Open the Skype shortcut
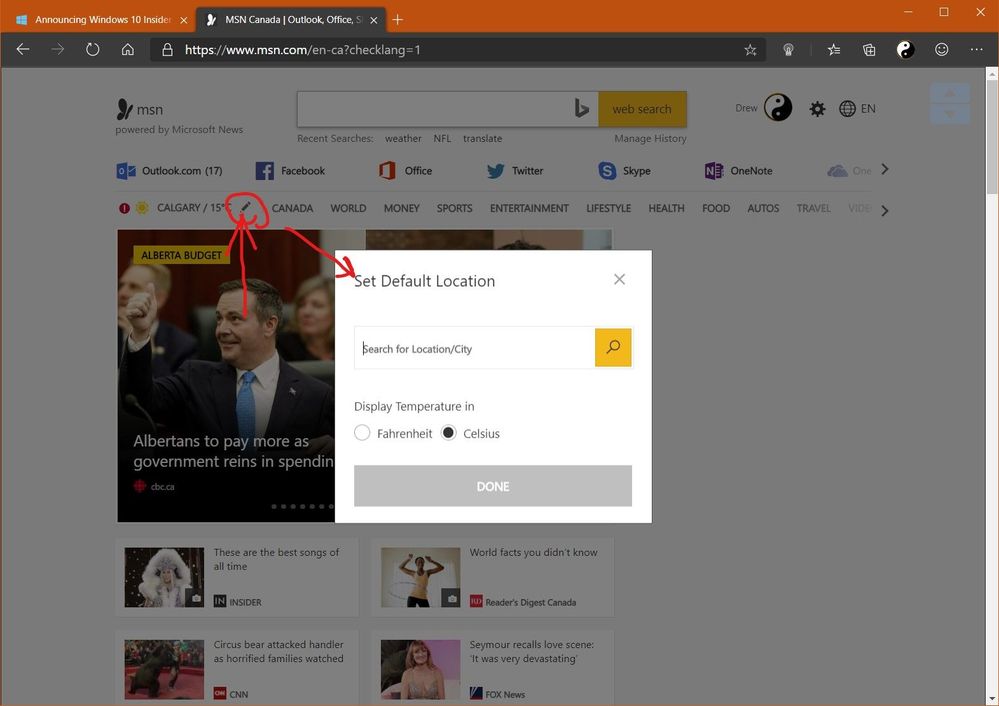The height and width of the screenshot is (706, 999). 624,171
